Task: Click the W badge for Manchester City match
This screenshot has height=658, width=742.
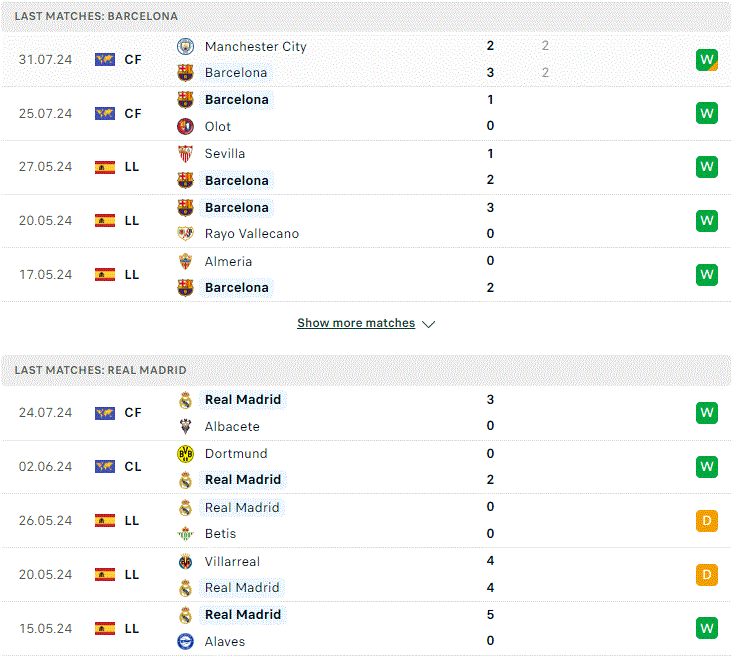Action: tap(707, 60)
